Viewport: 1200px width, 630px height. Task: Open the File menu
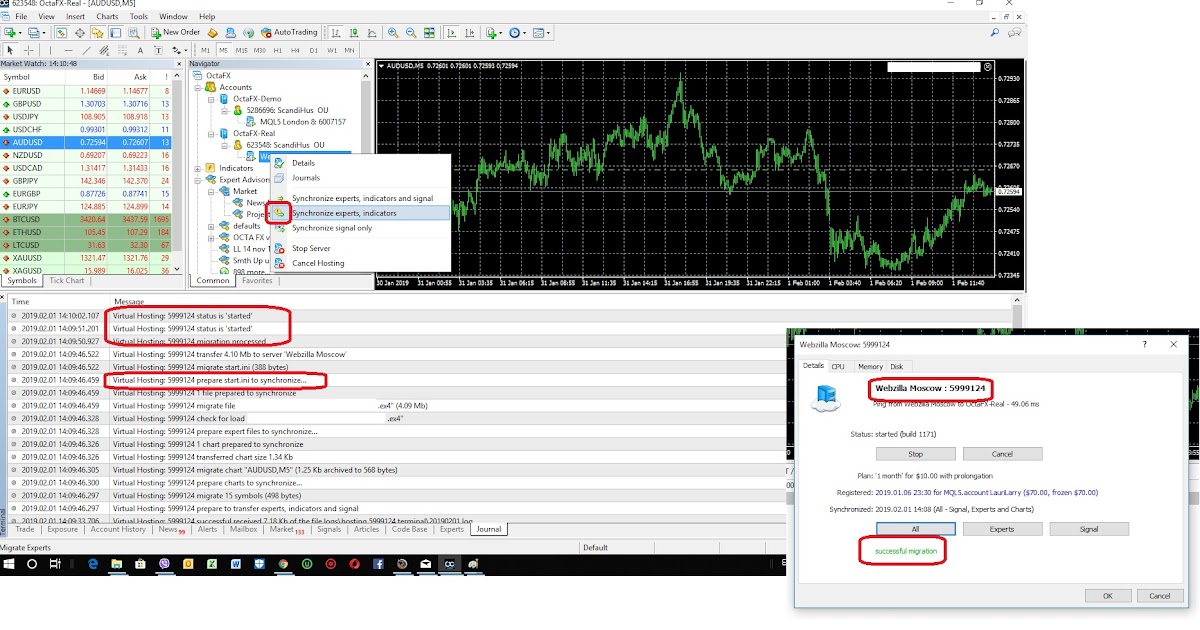[x=21, y=17]
